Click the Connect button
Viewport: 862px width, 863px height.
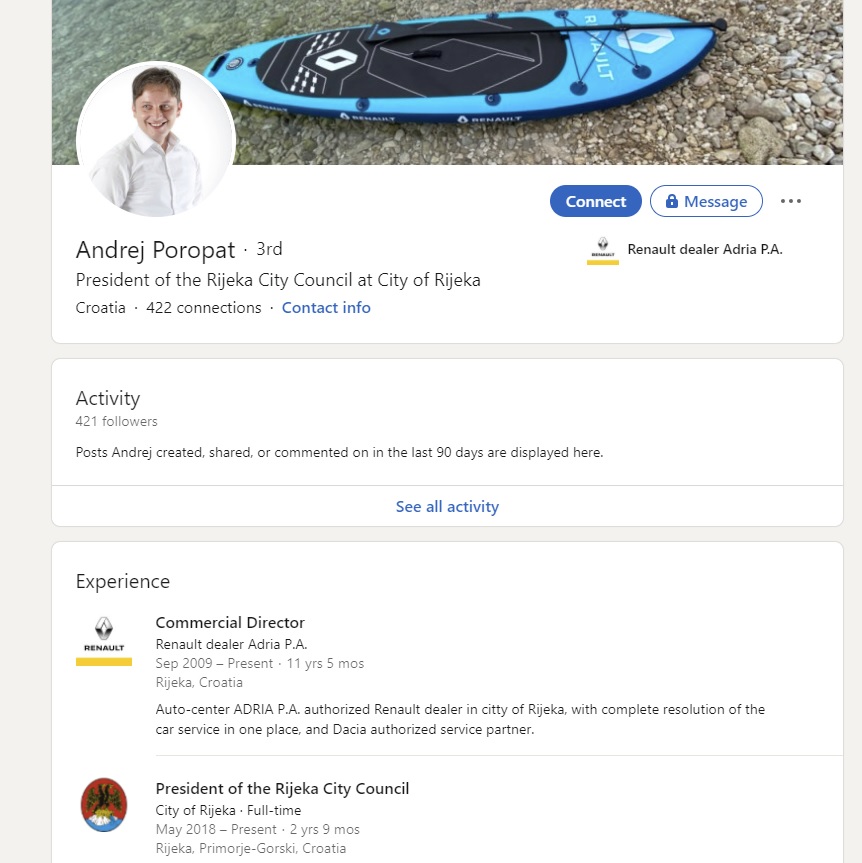(x=595, y=201)
